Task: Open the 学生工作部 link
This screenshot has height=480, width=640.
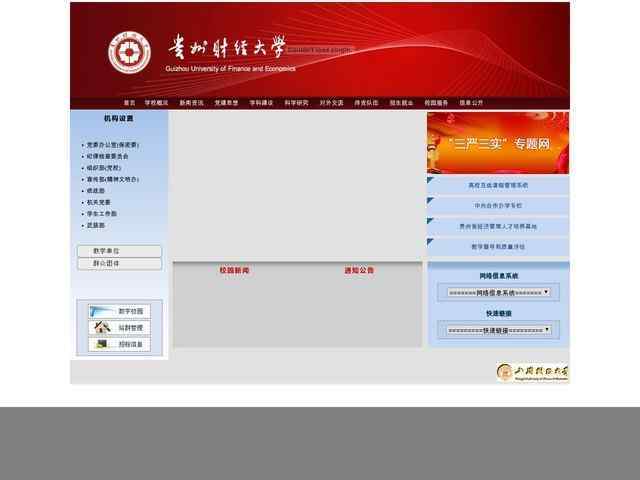Action: coord(102,213)
